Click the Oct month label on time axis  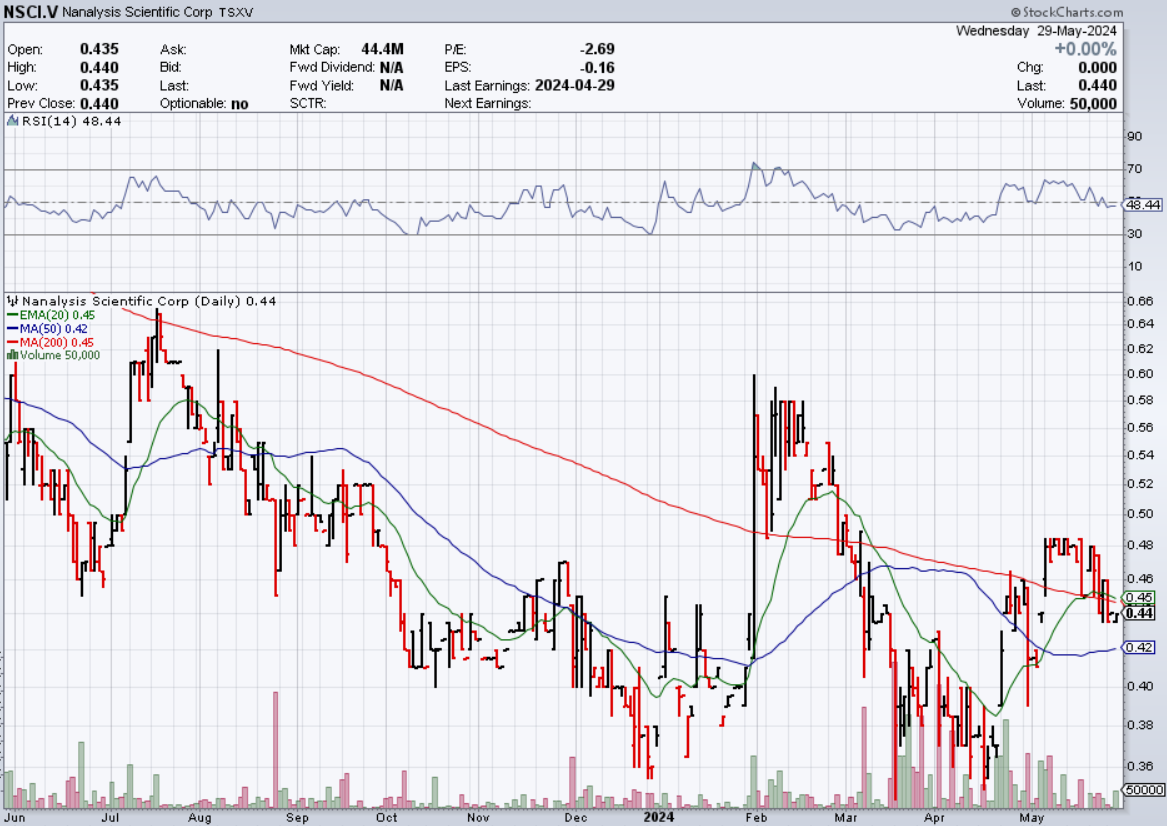point(387,817)
